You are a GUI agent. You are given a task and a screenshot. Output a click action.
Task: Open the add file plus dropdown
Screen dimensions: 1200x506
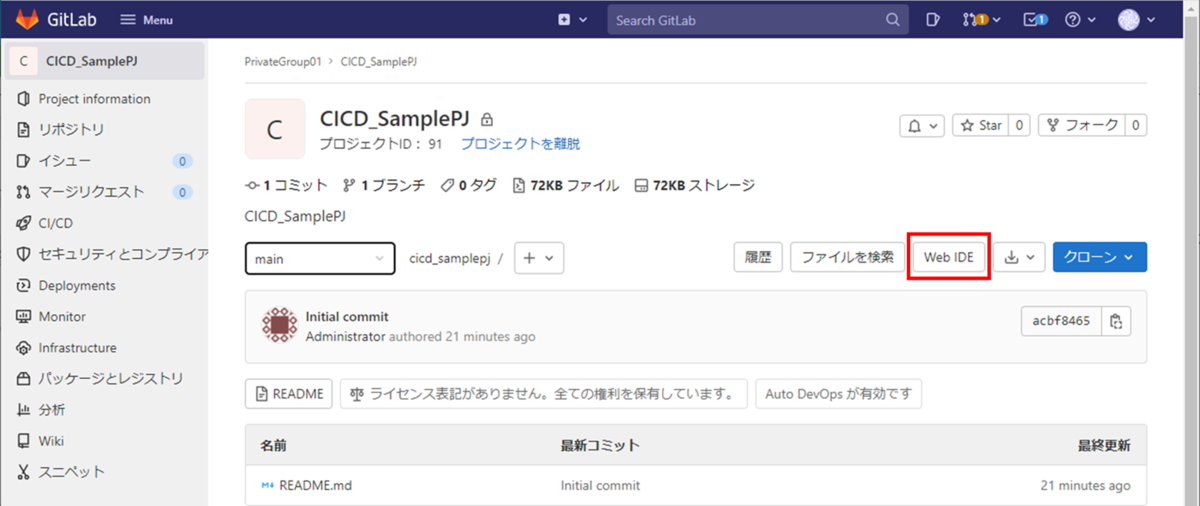click(x=539, y=258)
